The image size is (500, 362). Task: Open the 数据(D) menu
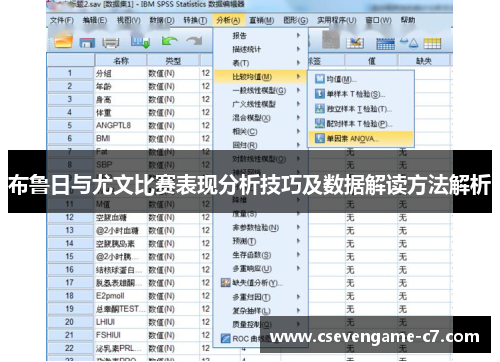(x=162, y=21)
